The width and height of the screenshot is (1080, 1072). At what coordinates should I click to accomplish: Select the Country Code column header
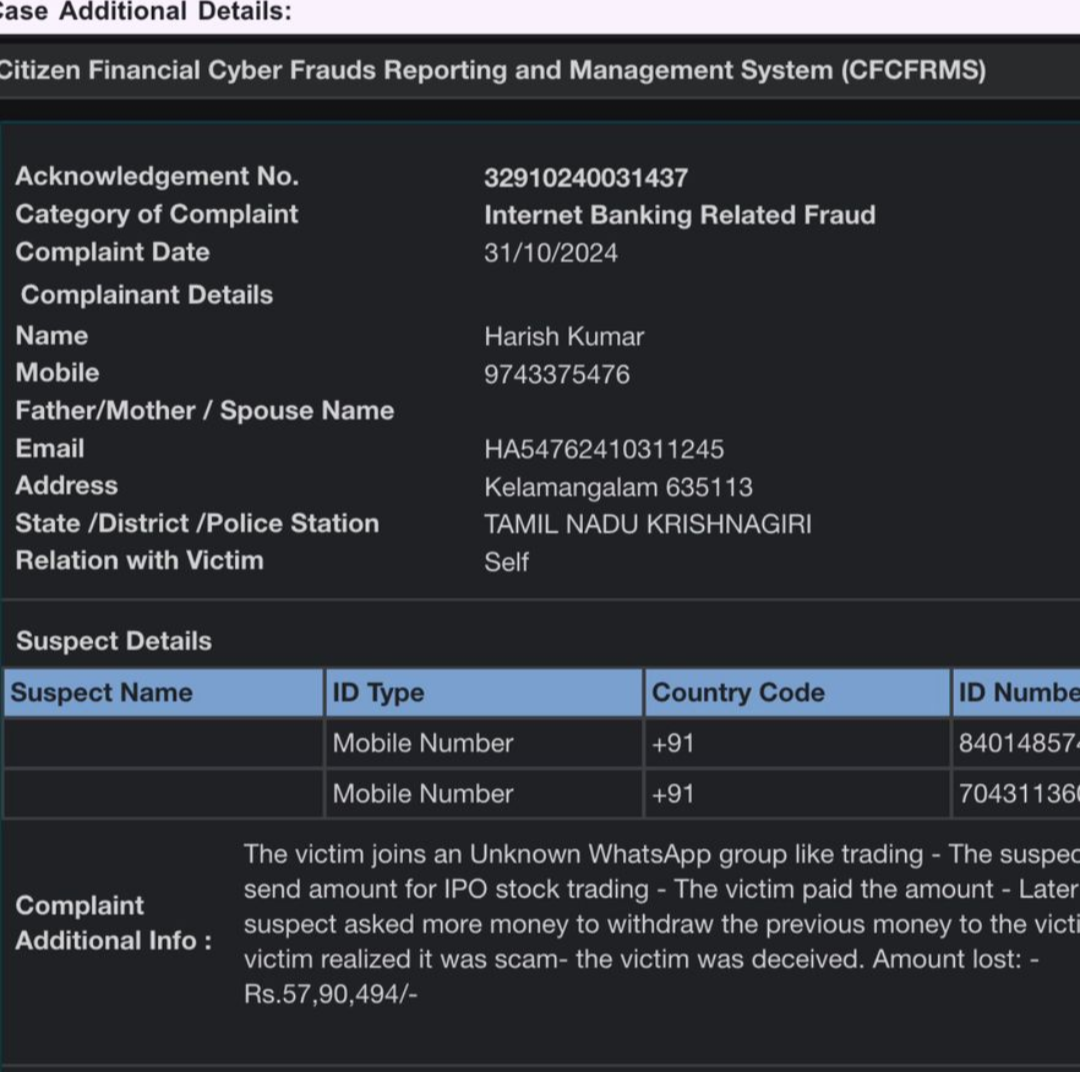click(738, 693)
